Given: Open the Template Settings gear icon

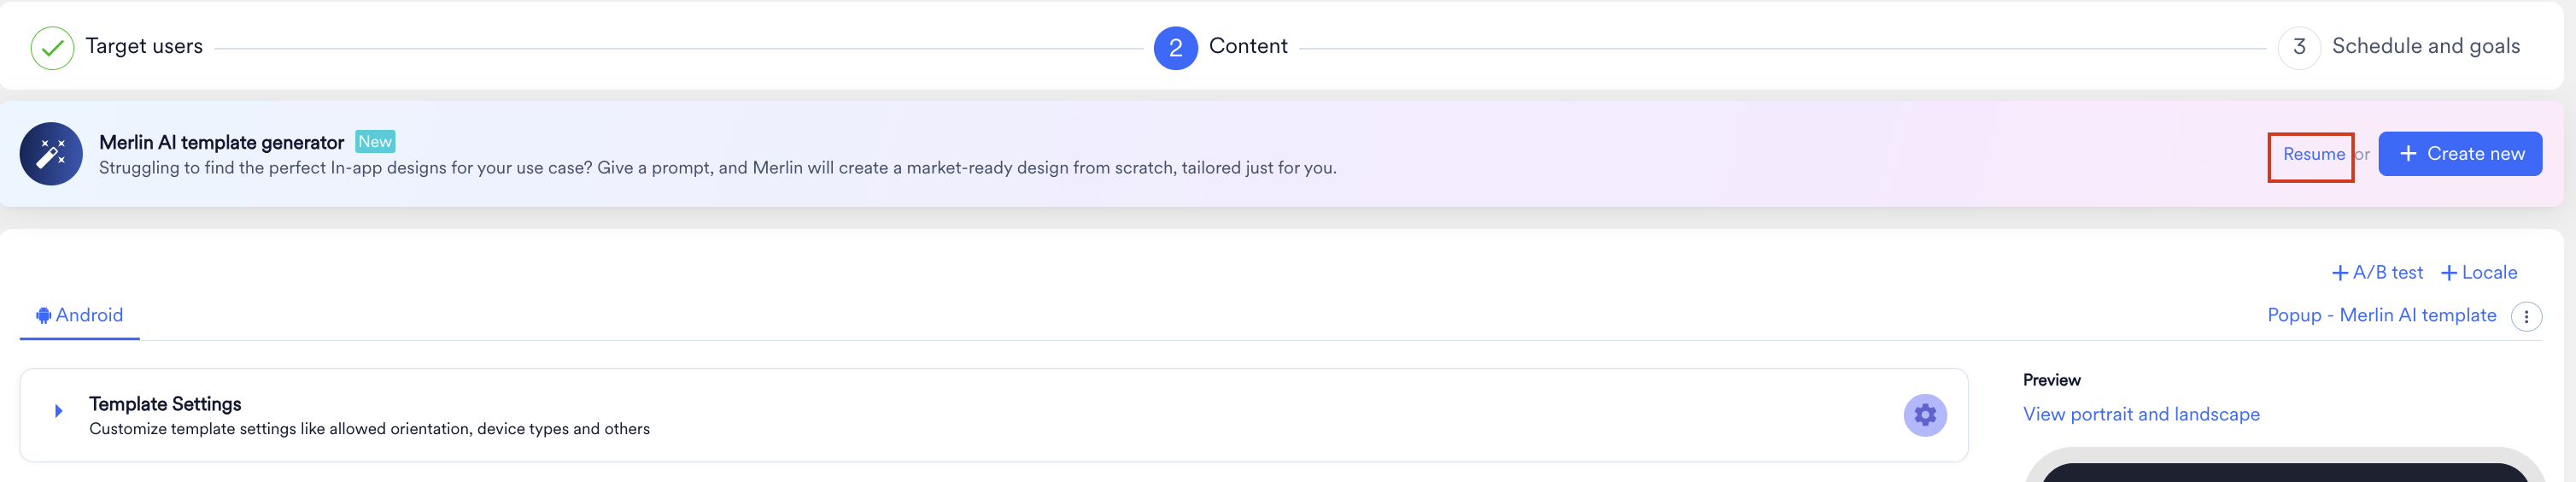Looking at the screenshot, I should [1924, 415].
